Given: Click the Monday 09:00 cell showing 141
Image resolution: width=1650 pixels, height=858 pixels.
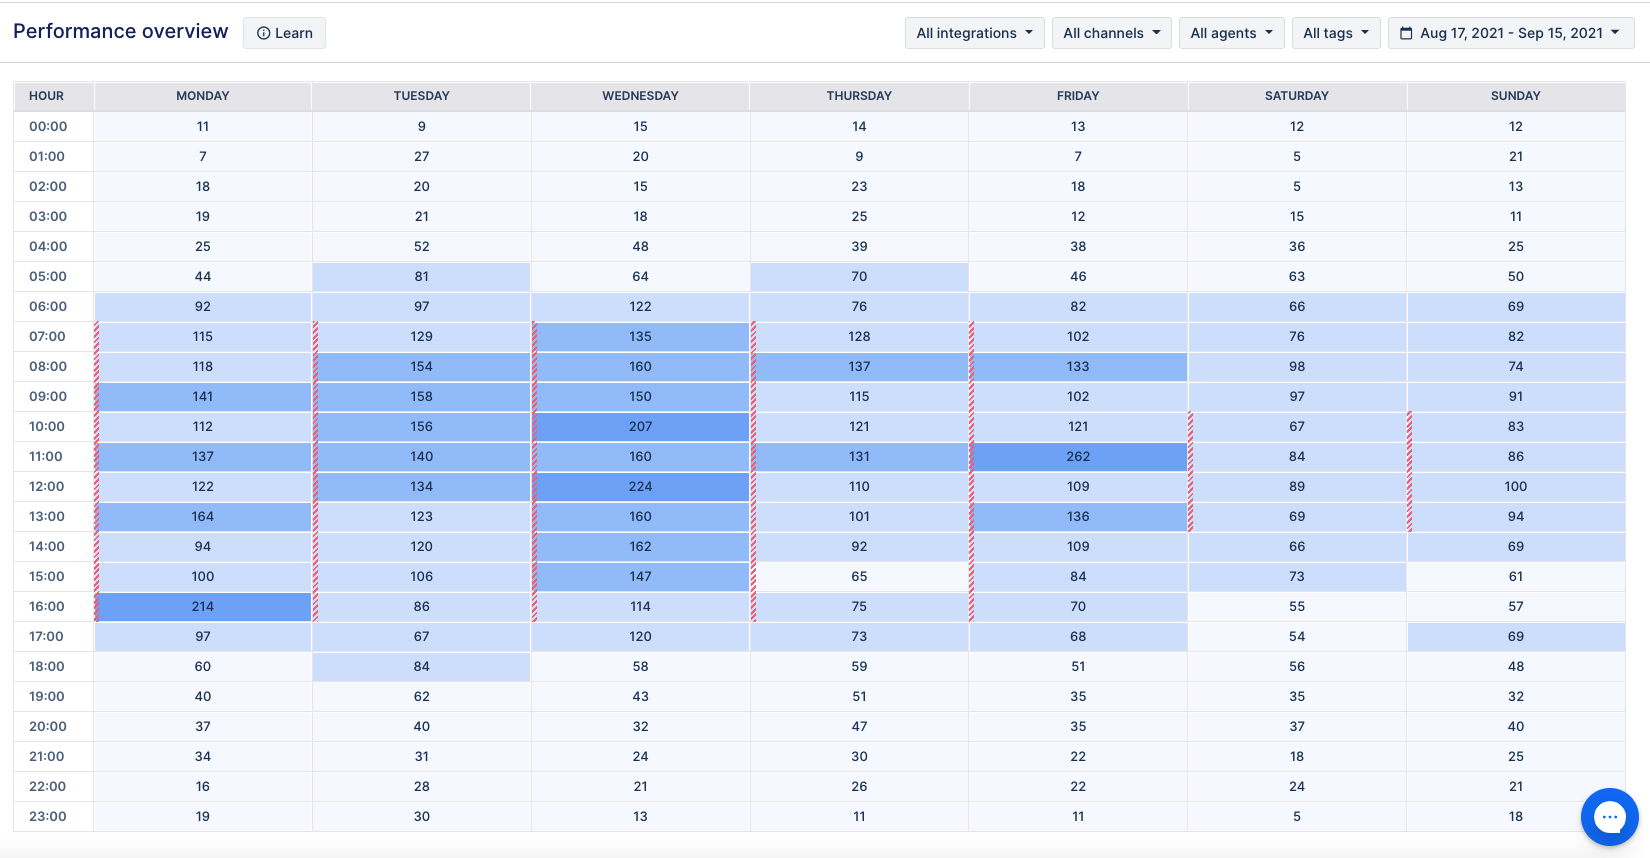Looking at the screenshot, I should click(x=203, y=396).
